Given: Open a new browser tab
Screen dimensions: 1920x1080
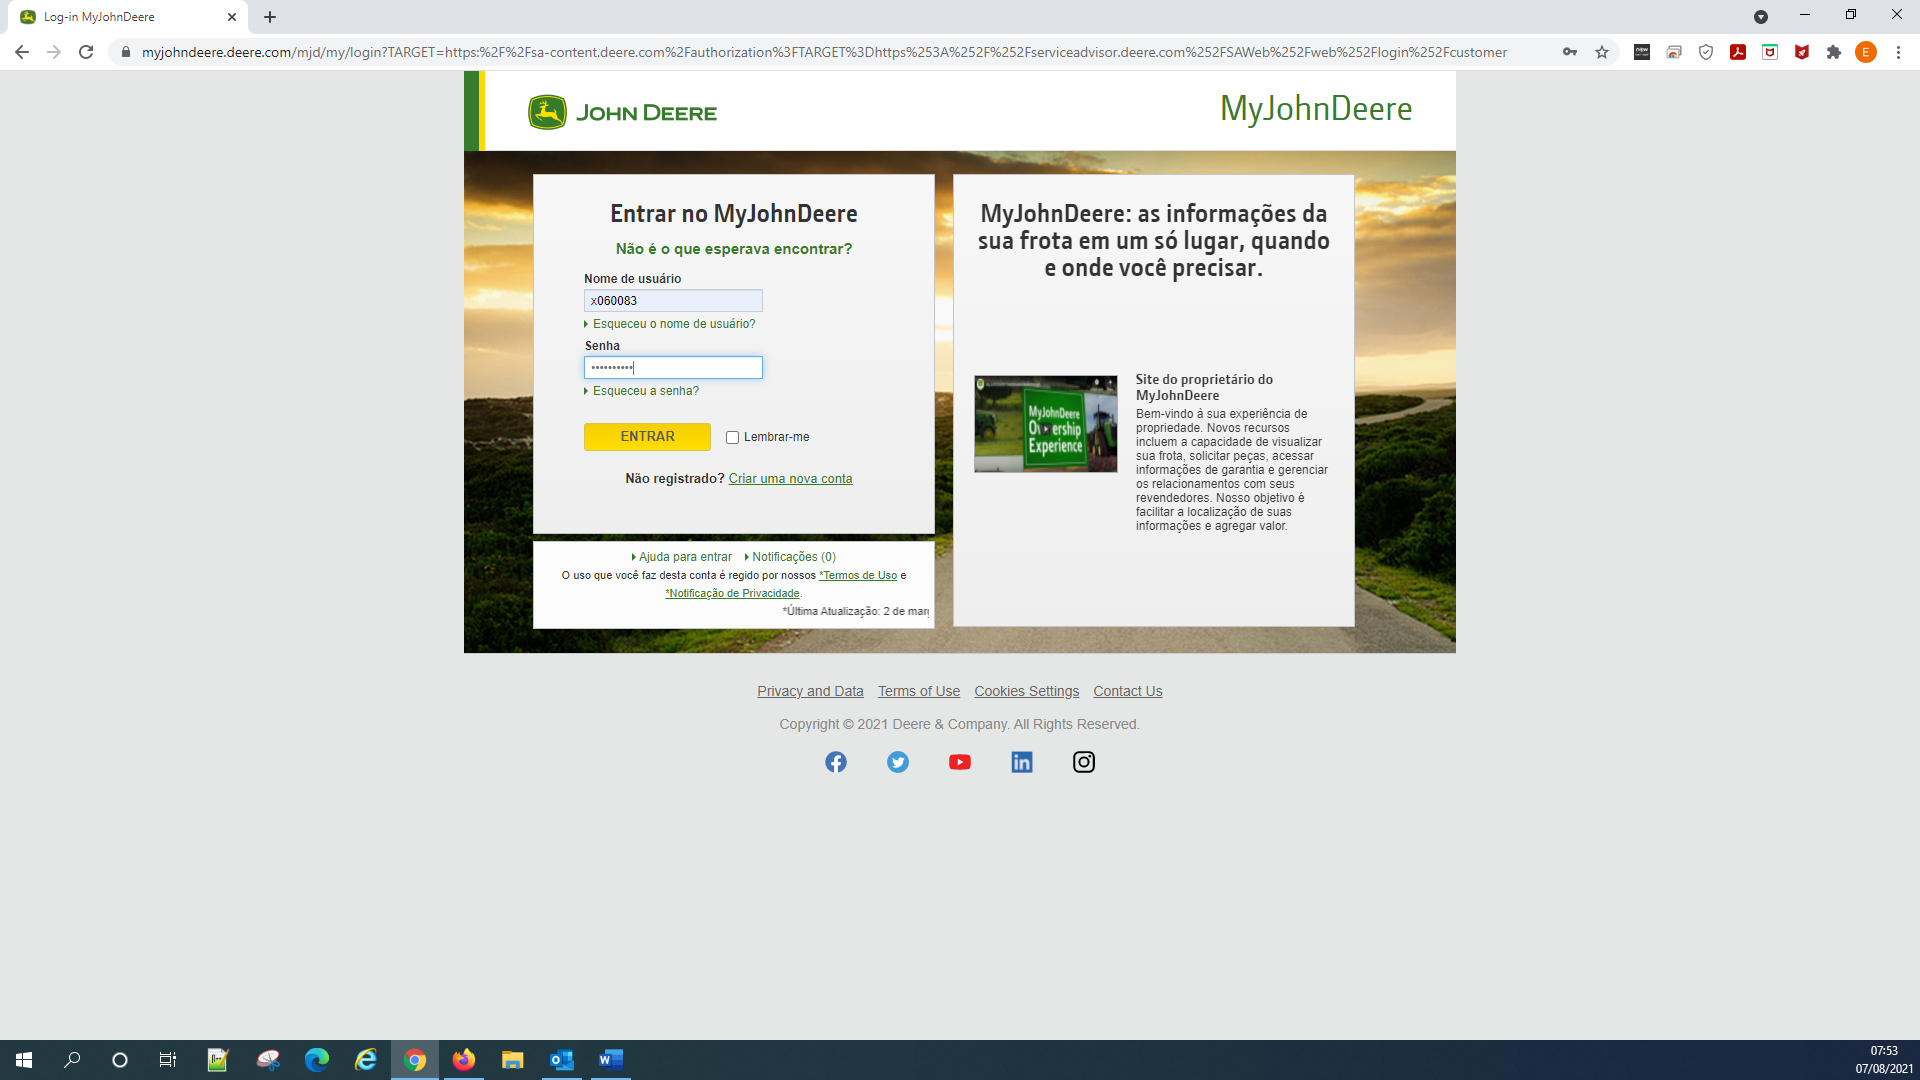Looking at the screenshot, I should 270,17.
